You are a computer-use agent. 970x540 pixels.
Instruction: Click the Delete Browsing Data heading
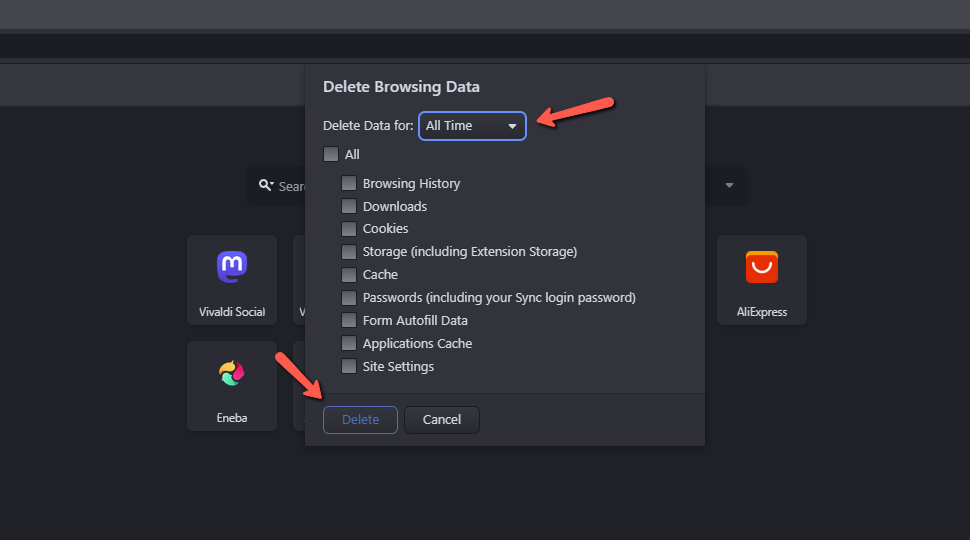[x=401, y=87]
